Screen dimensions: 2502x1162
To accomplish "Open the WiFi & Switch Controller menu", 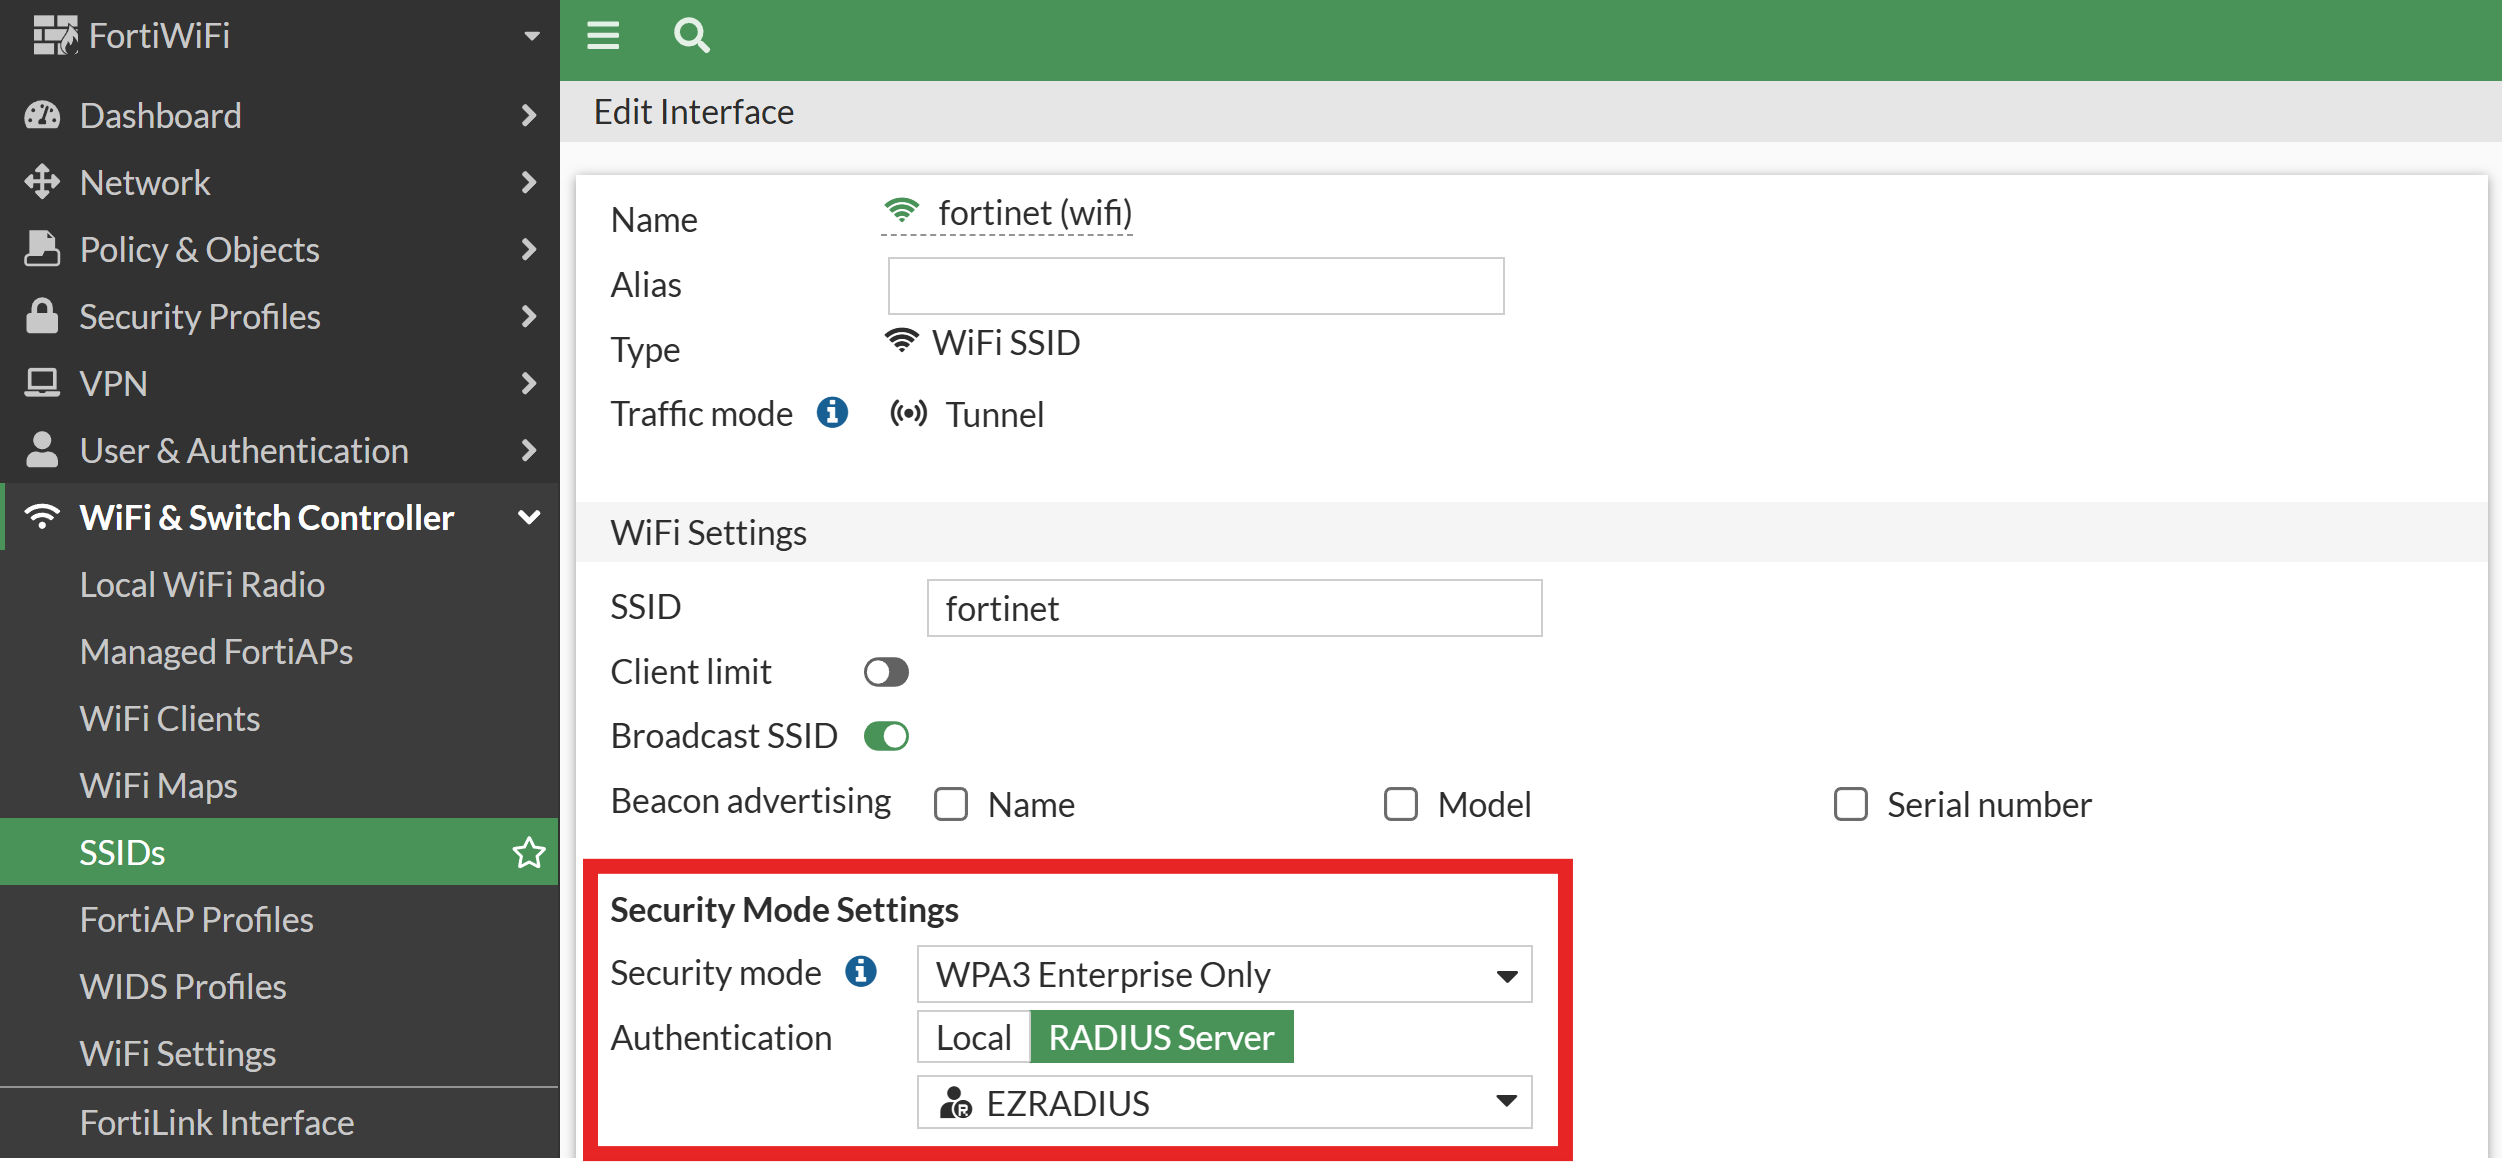I will tap(266, 517).
